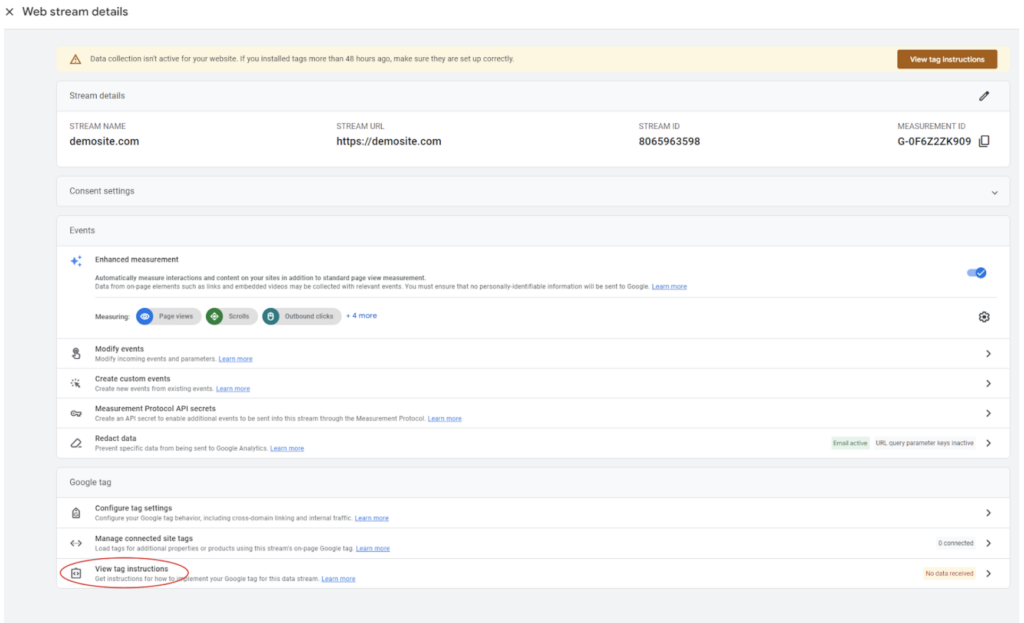1024x623 pixels.
Task: Click URL query parameter keys inactive badge
Action: tap(924, 443)
